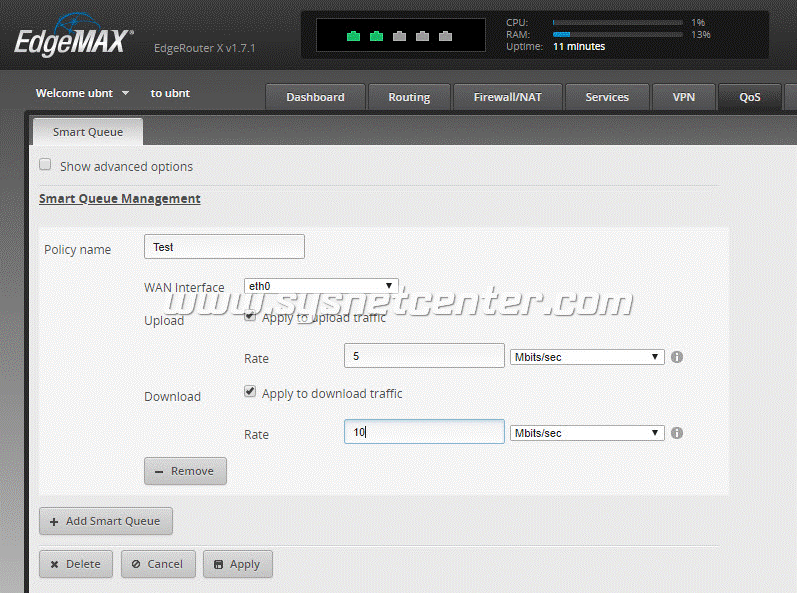Click the fifth gray port icon

point(445,36)
